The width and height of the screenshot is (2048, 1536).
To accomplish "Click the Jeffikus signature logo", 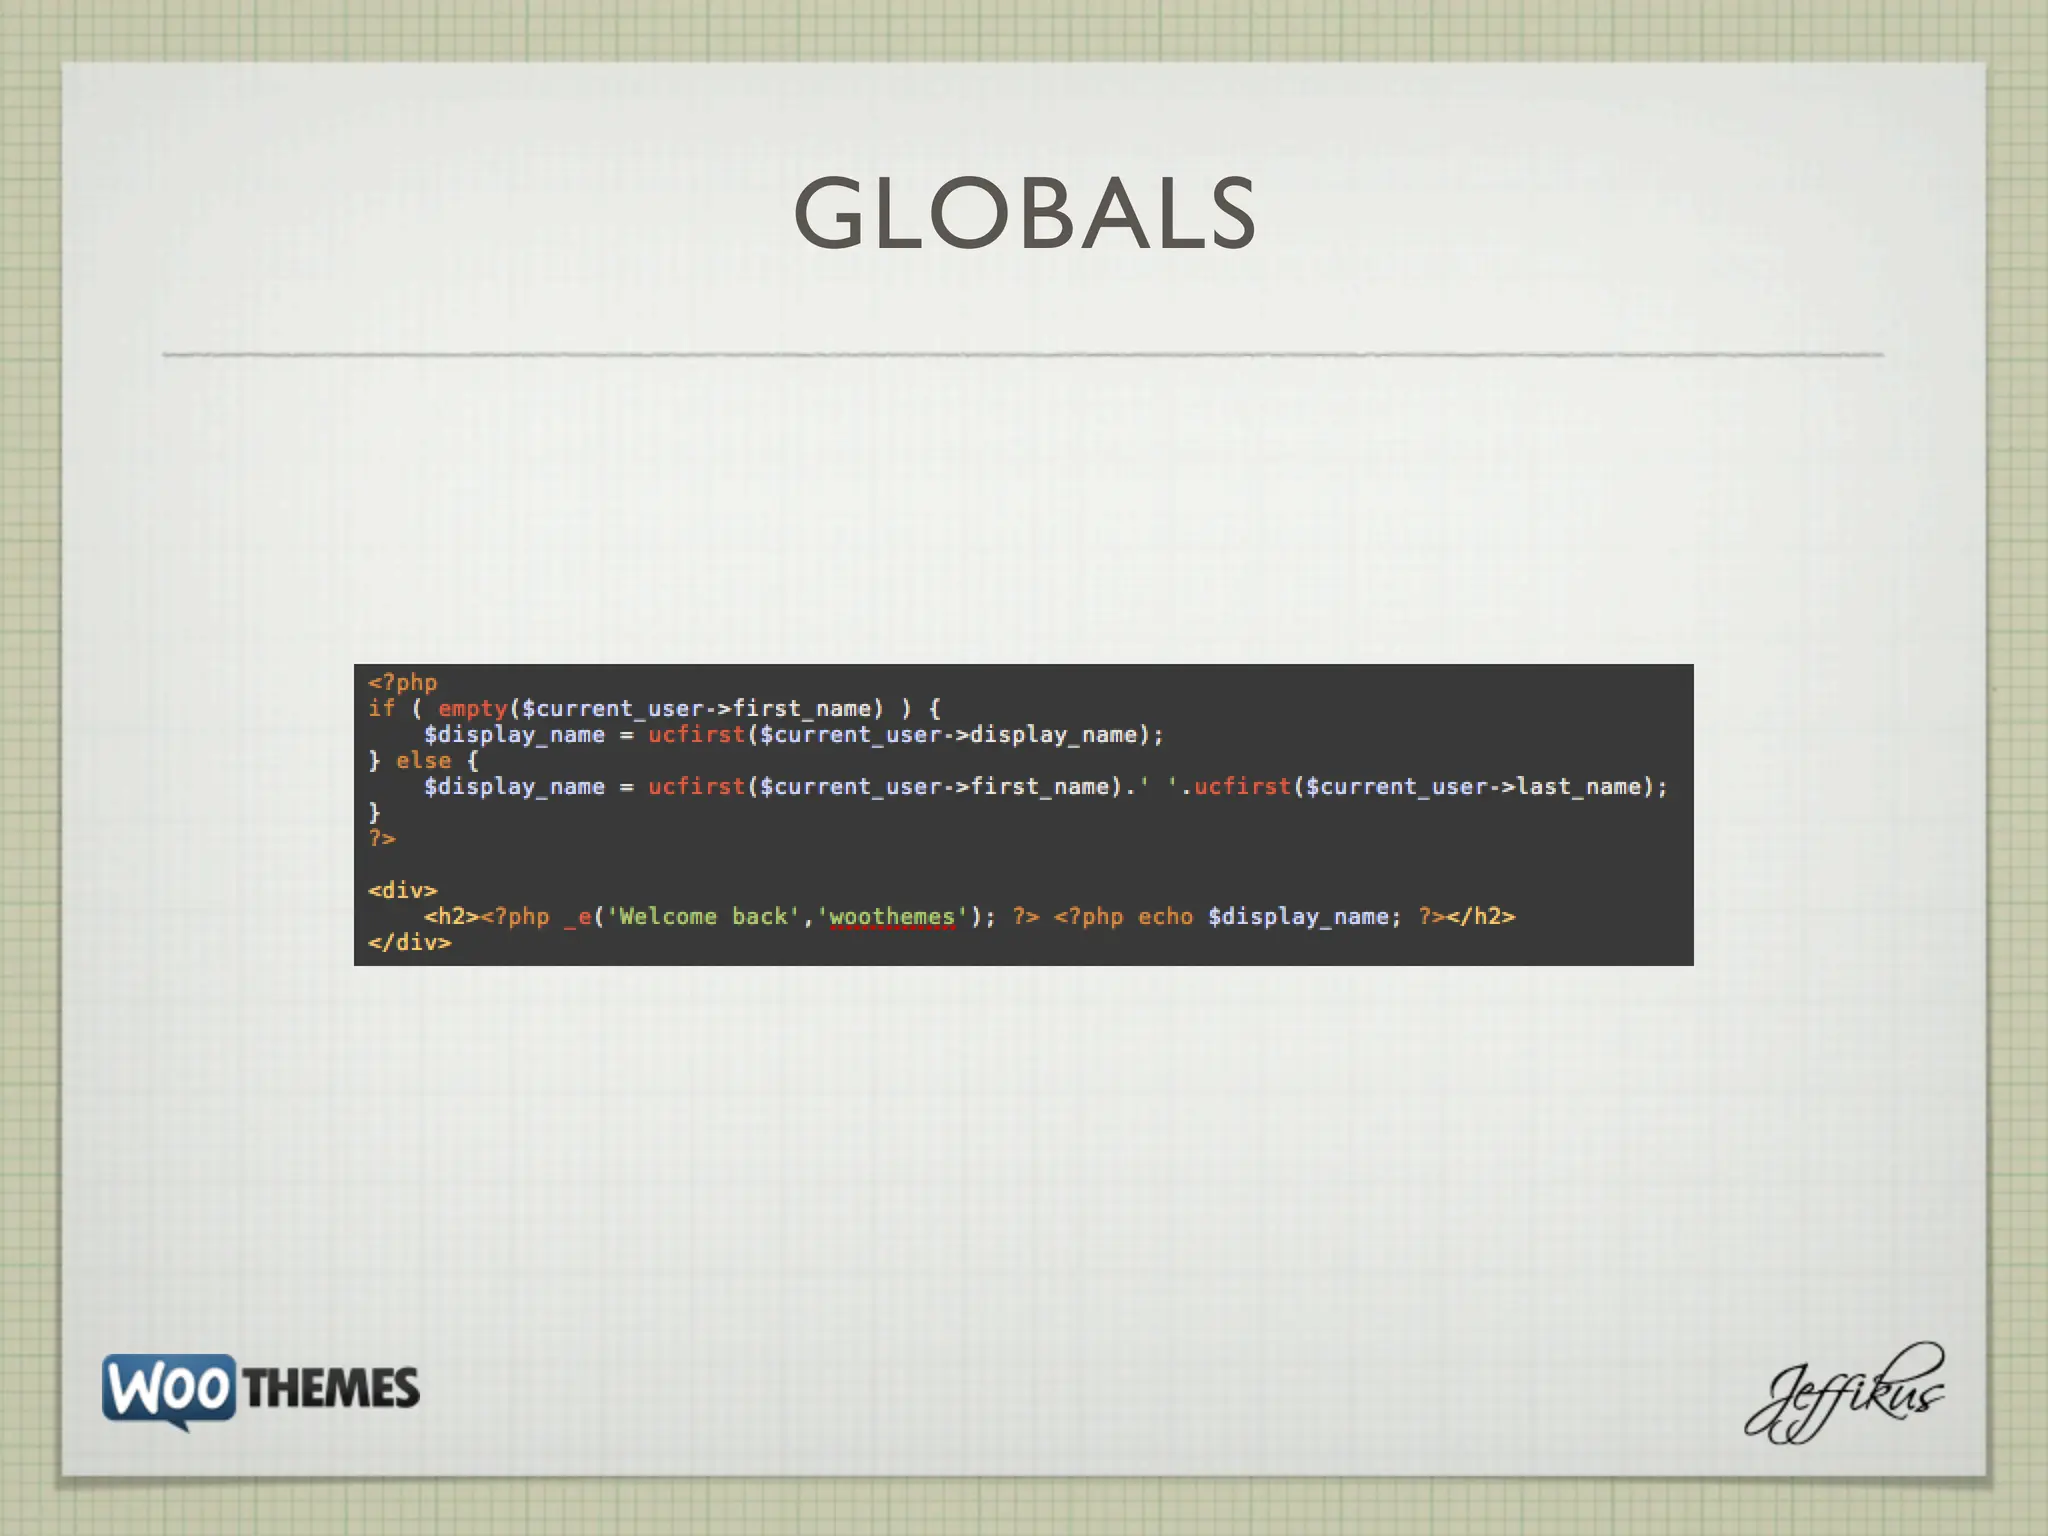I will coord(1845,1393).
